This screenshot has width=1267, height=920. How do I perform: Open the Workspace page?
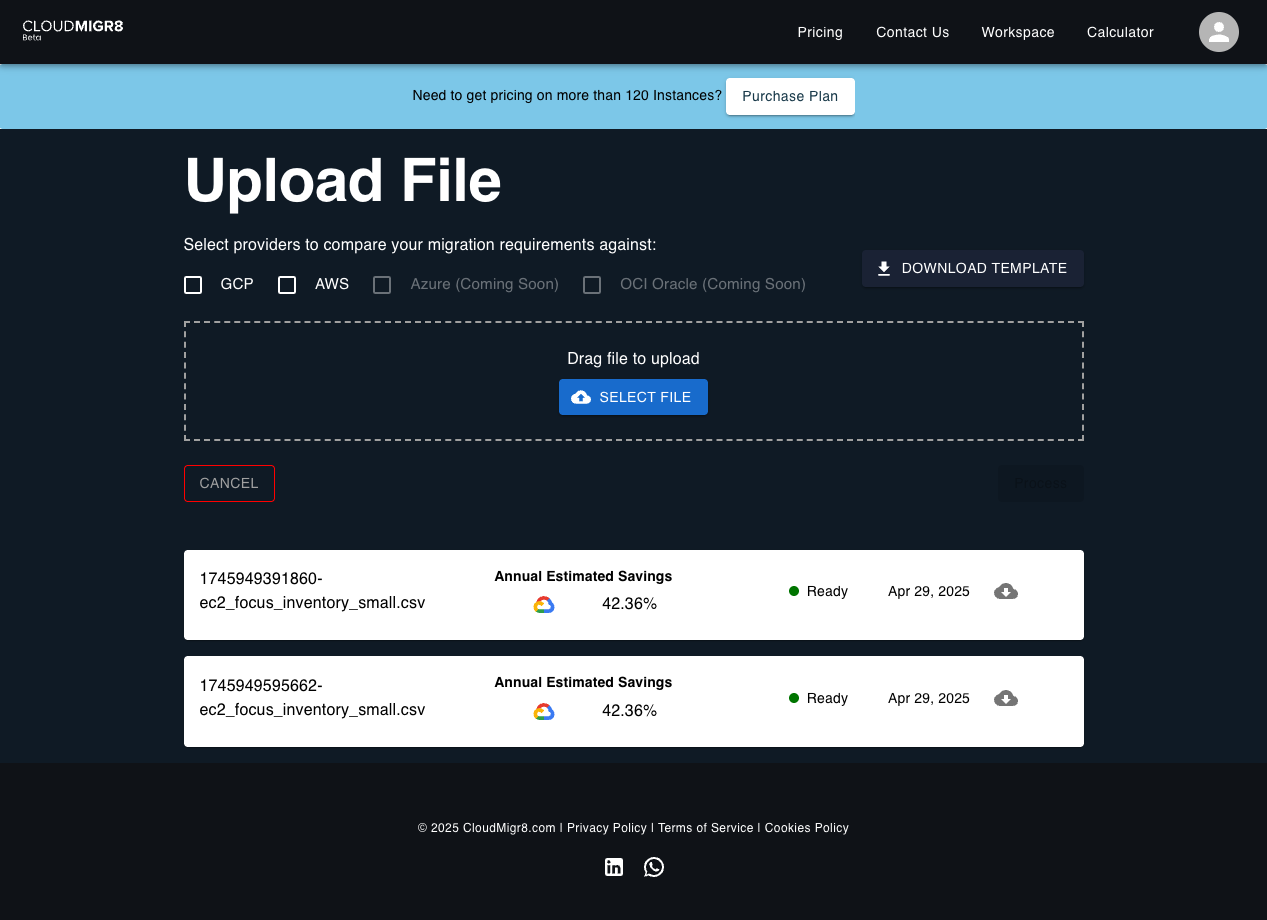[x=1018, y=32]
